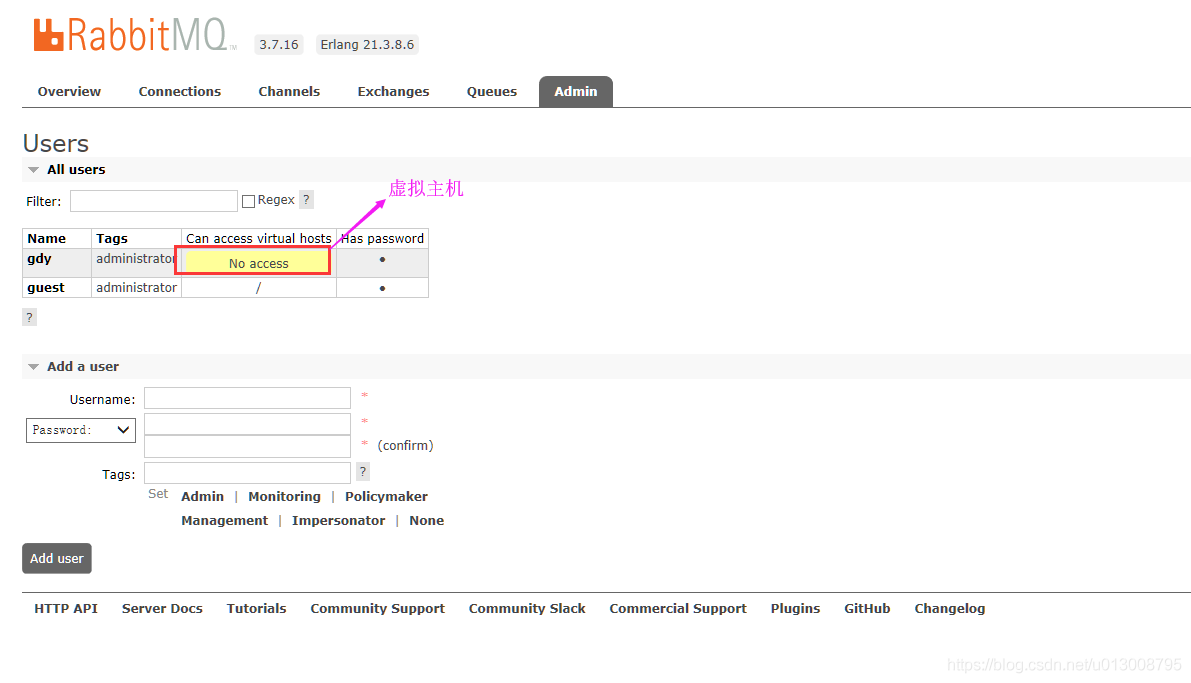This screenshot has height=683, width=1191.
Task: Focus the Username input field
Action: 247,398
